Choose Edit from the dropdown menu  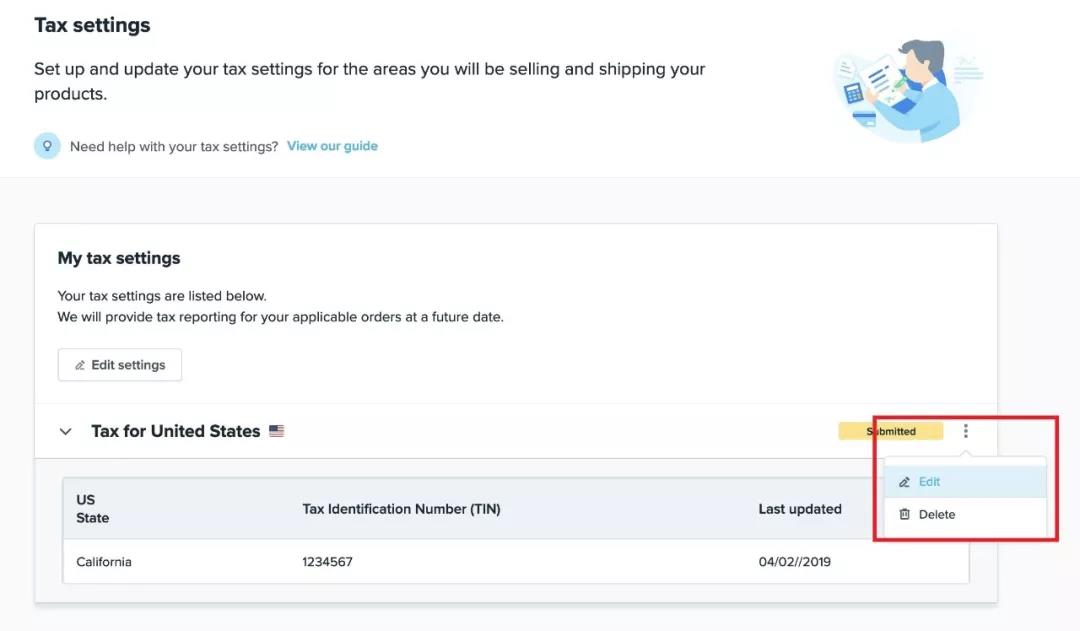pos(930,482)
